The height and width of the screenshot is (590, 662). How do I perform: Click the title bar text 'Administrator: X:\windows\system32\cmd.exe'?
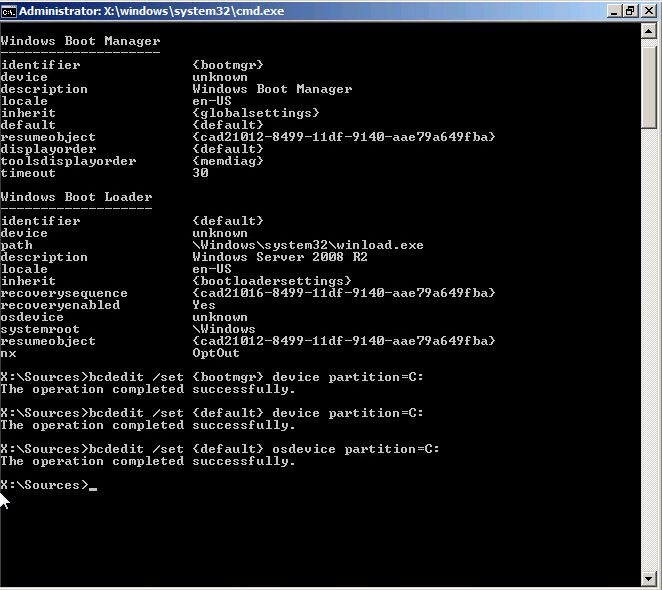(152, 11)
